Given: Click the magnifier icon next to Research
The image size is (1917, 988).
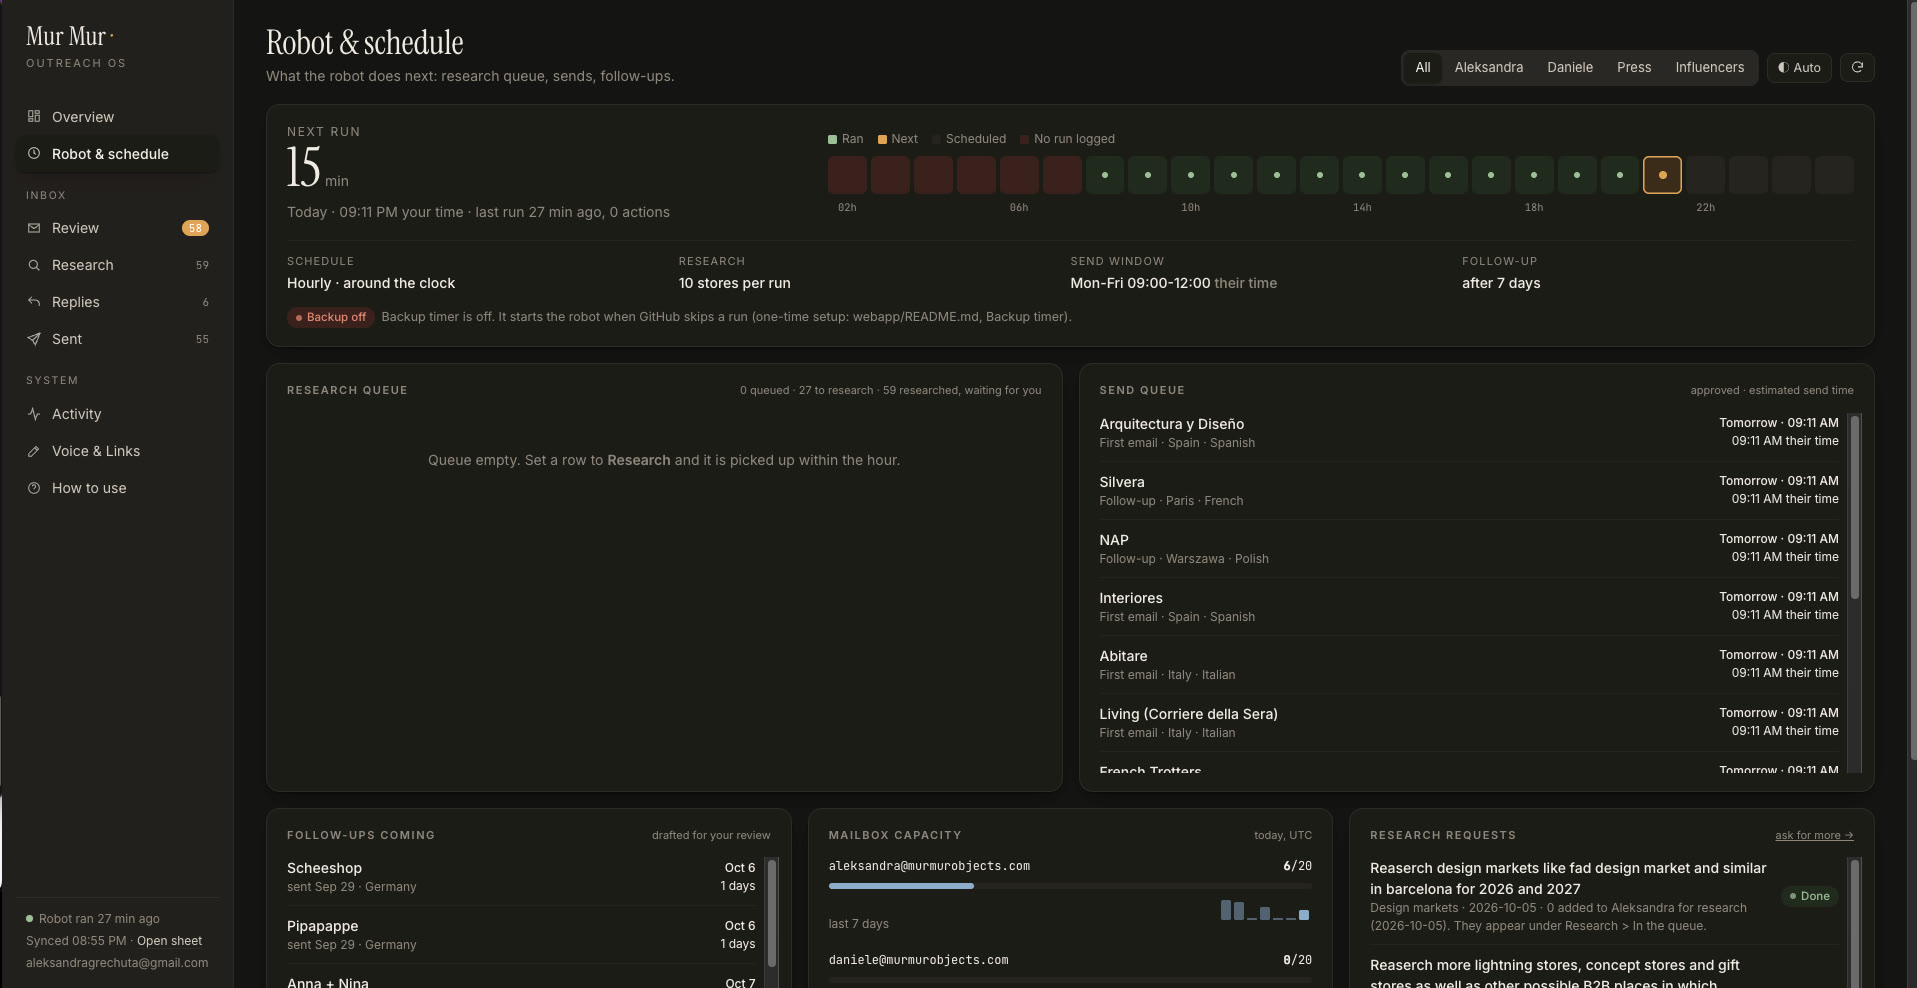Looking at the screenshot, I should tap(34, 265).
